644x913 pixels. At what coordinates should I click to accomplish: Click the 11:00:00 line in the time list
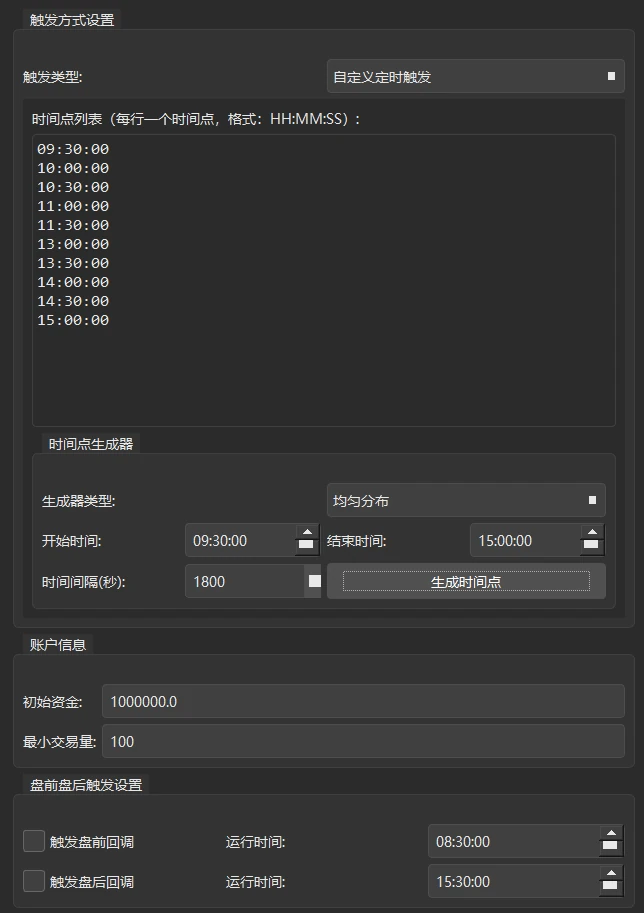pyautogui.click(x=73, y=206)
